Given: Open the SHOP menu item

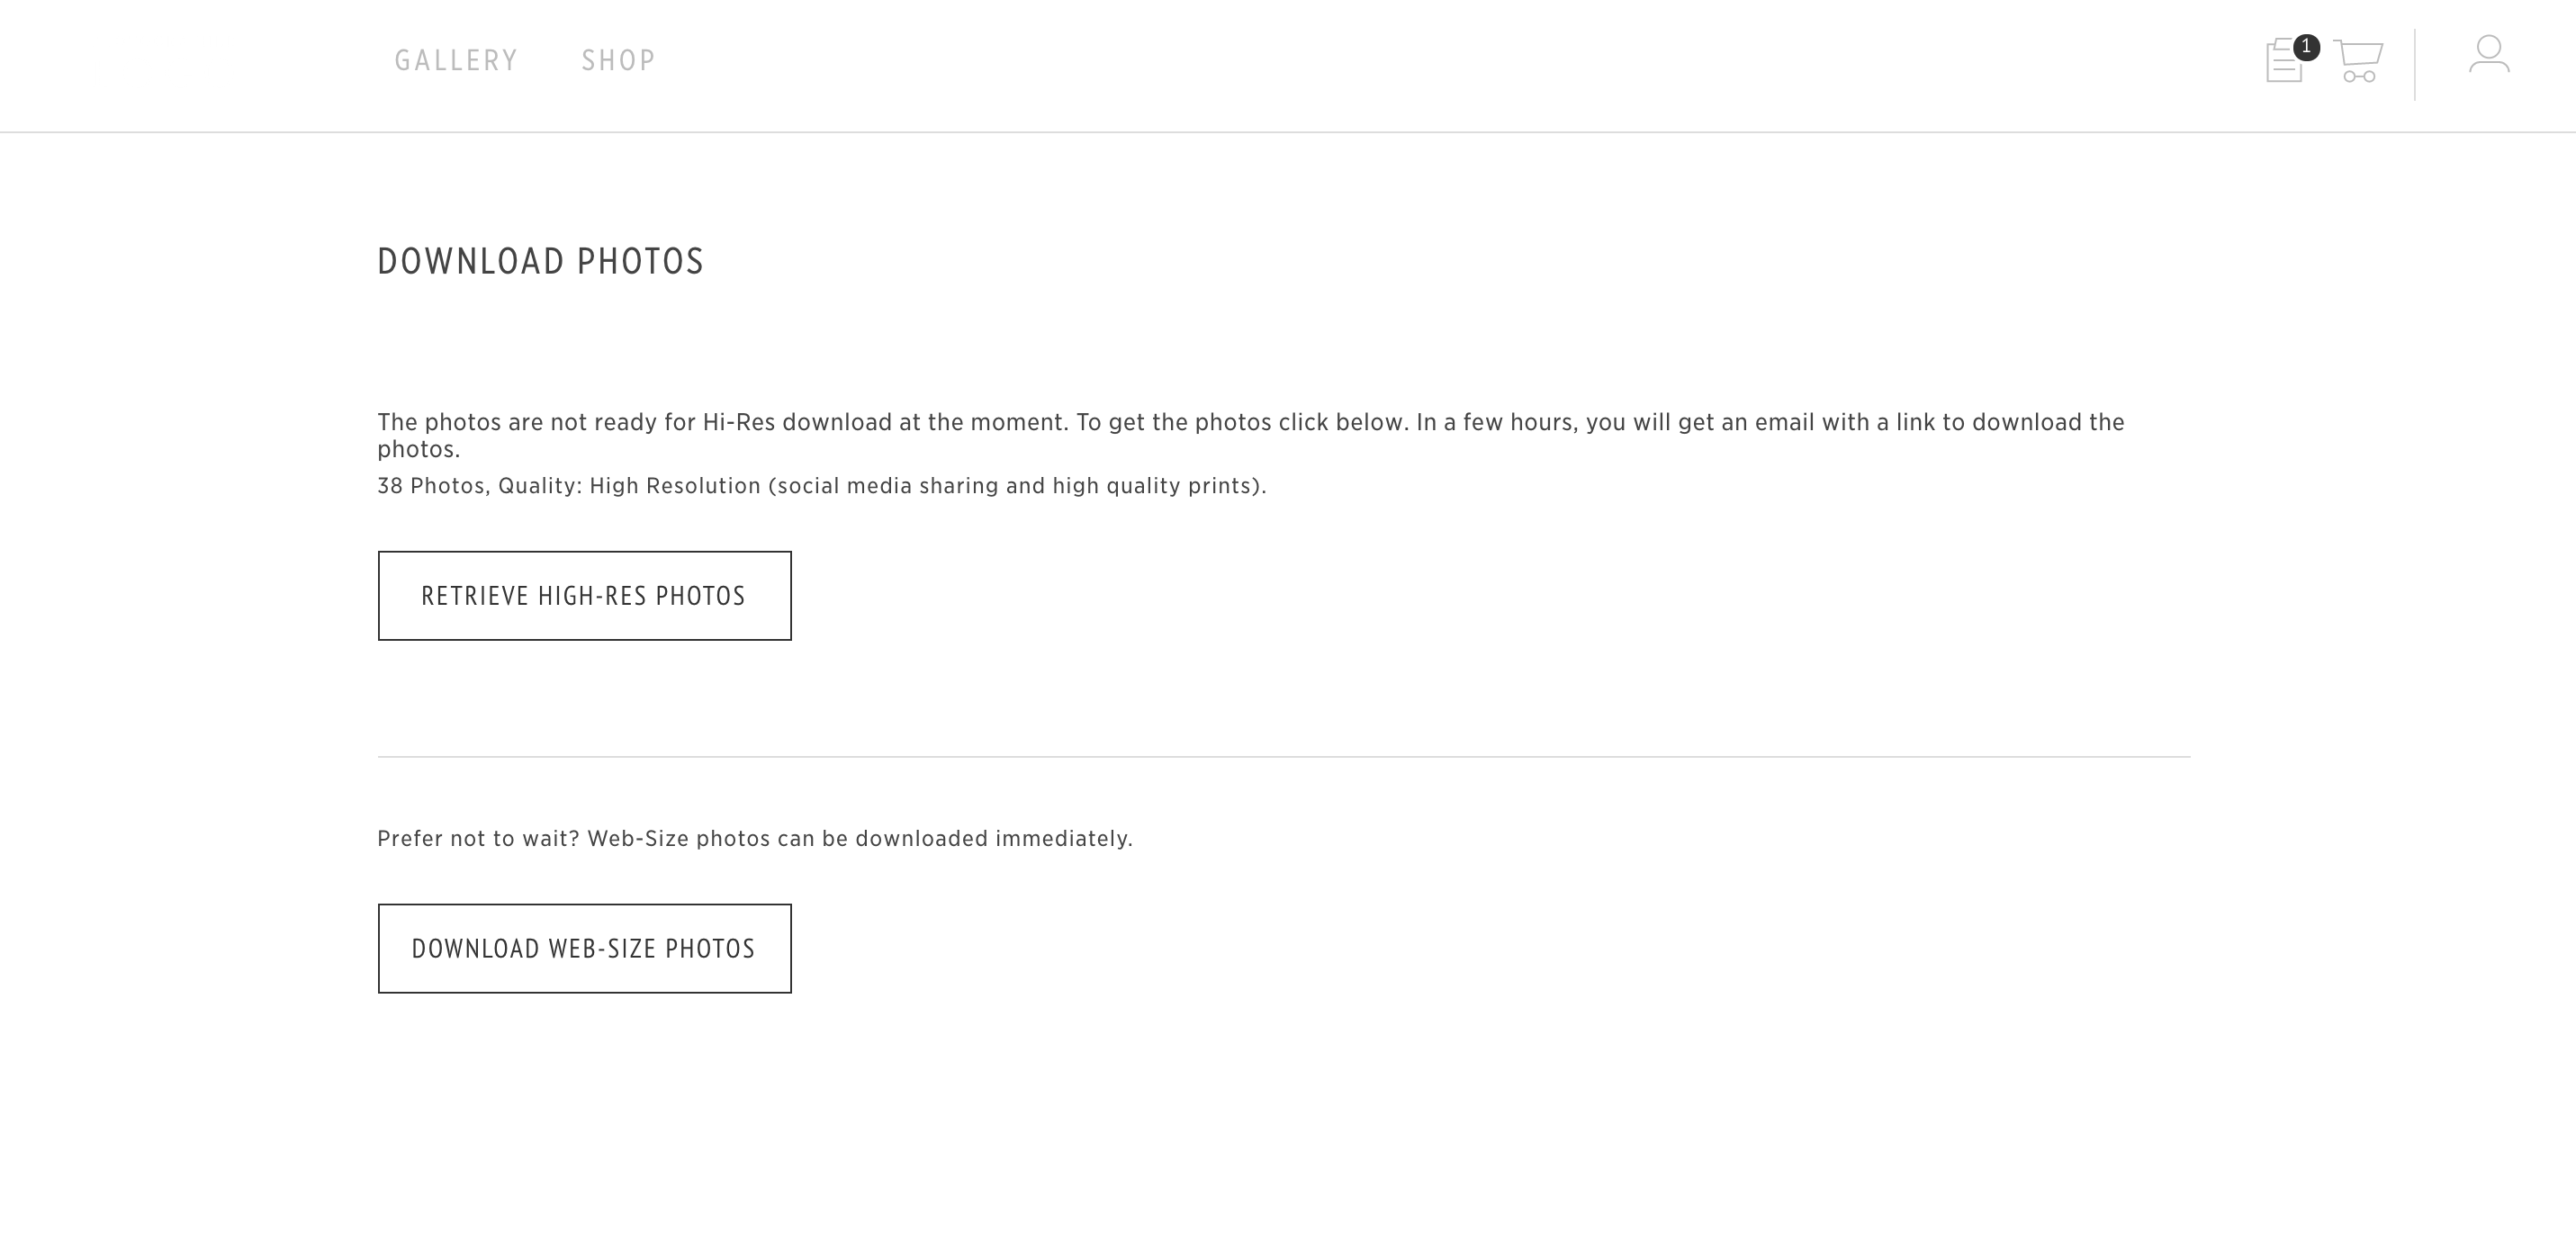Looking at the screenshot, I should point(618,61).
